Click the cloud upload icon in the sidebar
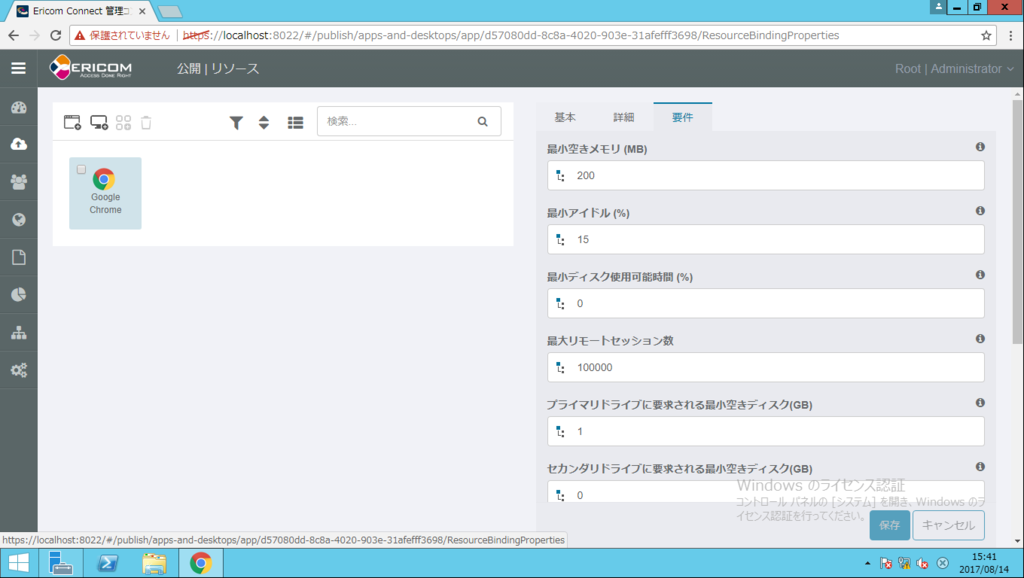 (x=18, y=142)
